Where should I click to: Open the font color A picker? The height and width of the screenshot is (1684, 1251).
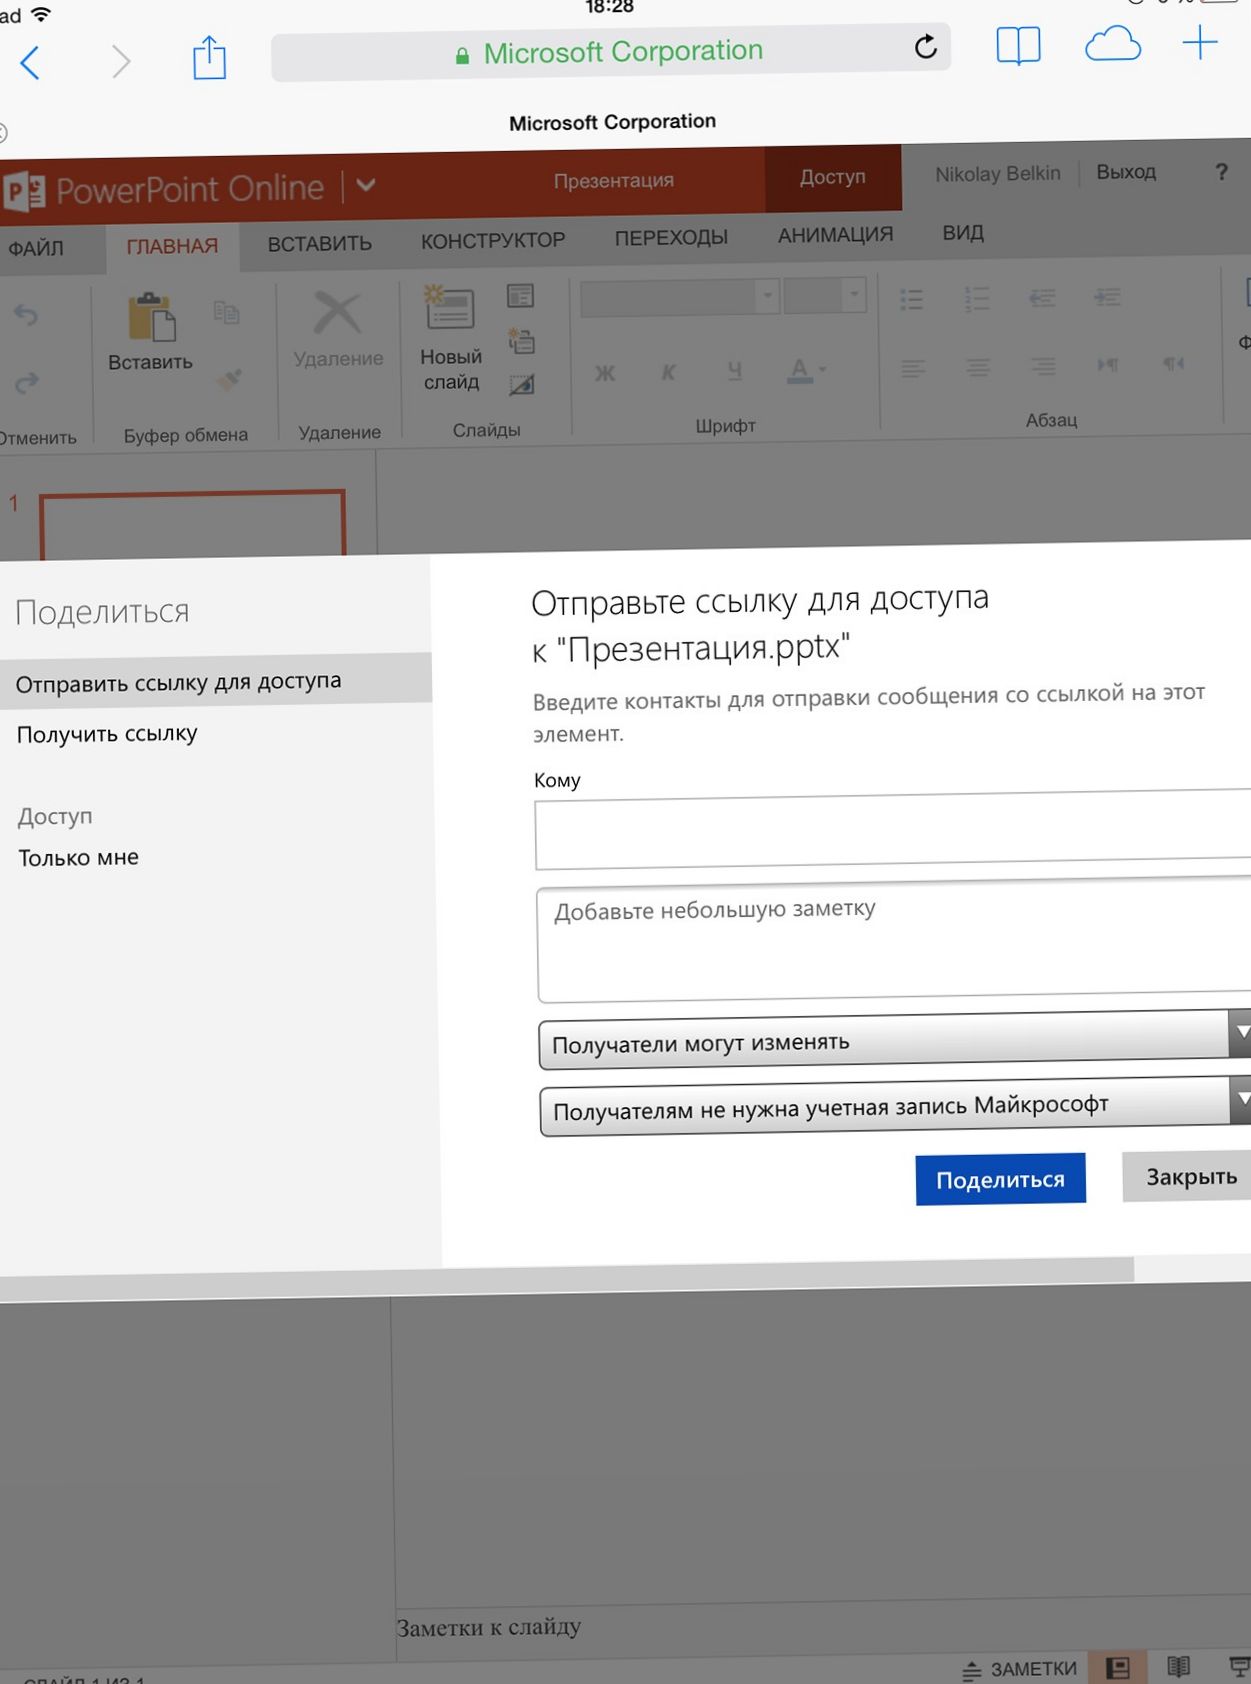[x=805, y=370]
